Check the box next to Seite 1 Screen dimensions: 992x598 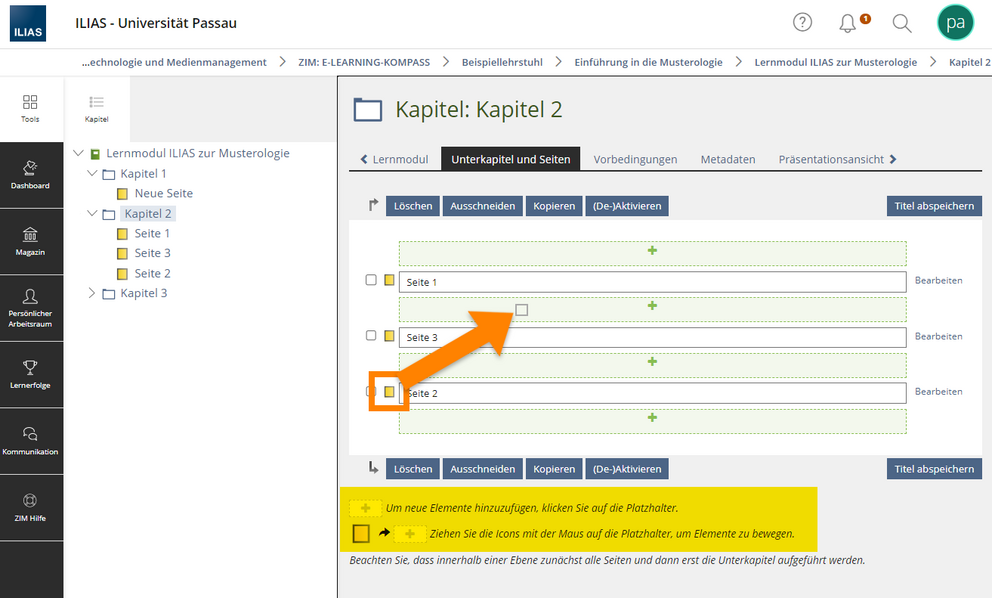click(x=371, y=281)
